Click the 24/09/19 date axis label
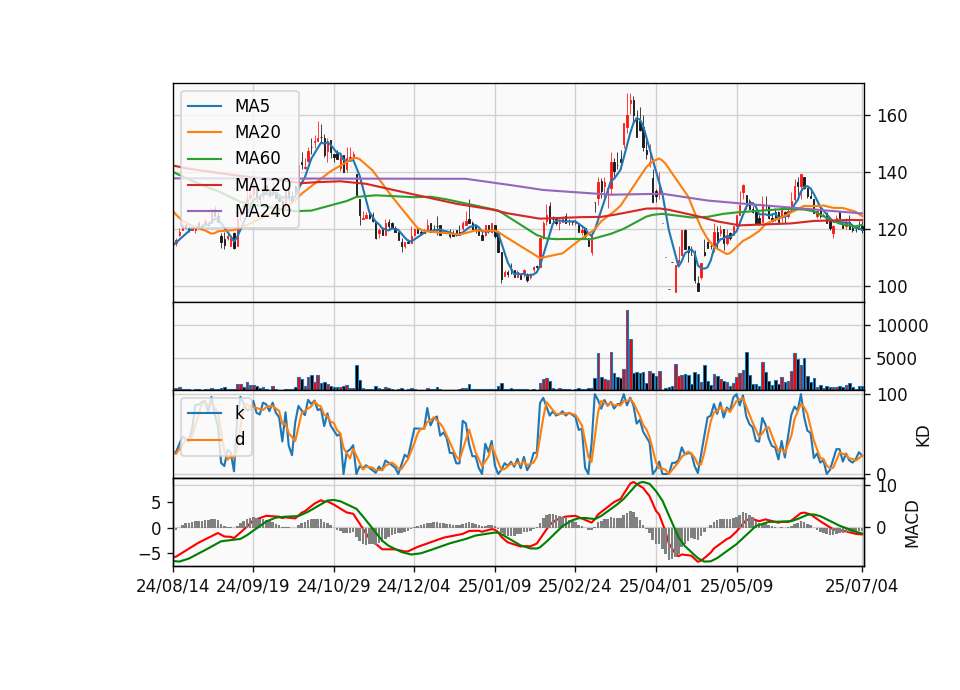This screenshot has width=960, height=690. 253,587
